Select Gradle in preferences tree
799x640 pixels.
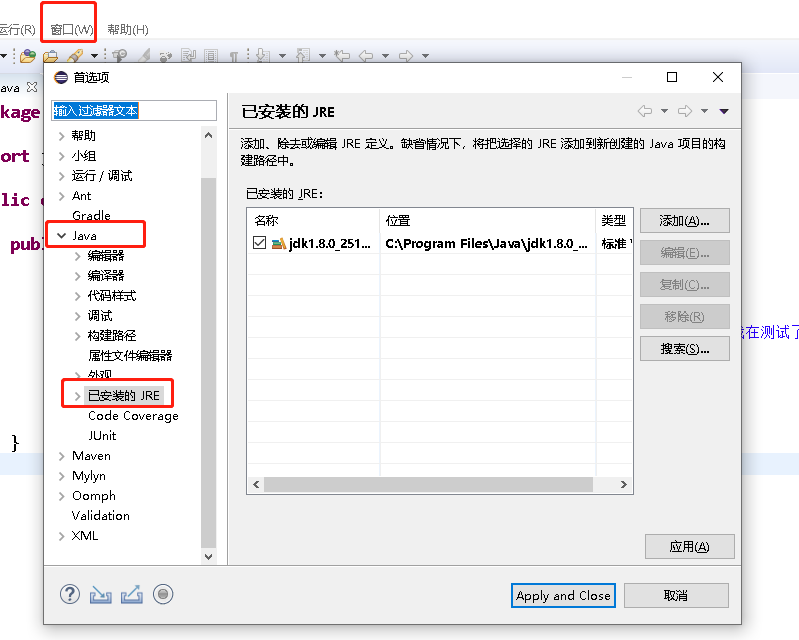coord(91,216)
